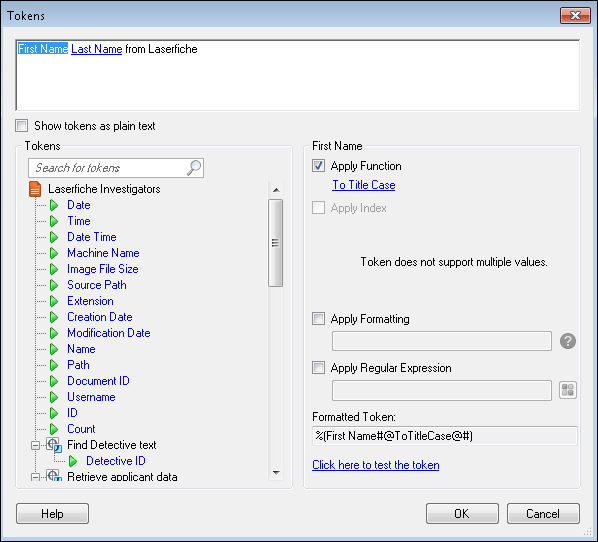Uncheck the Apply Function checkbox

[318, 166]
